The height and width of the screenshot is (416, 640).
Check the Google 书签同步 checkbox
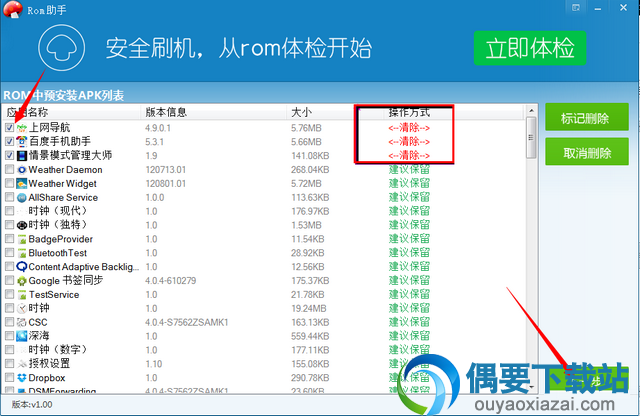point(9,280)
